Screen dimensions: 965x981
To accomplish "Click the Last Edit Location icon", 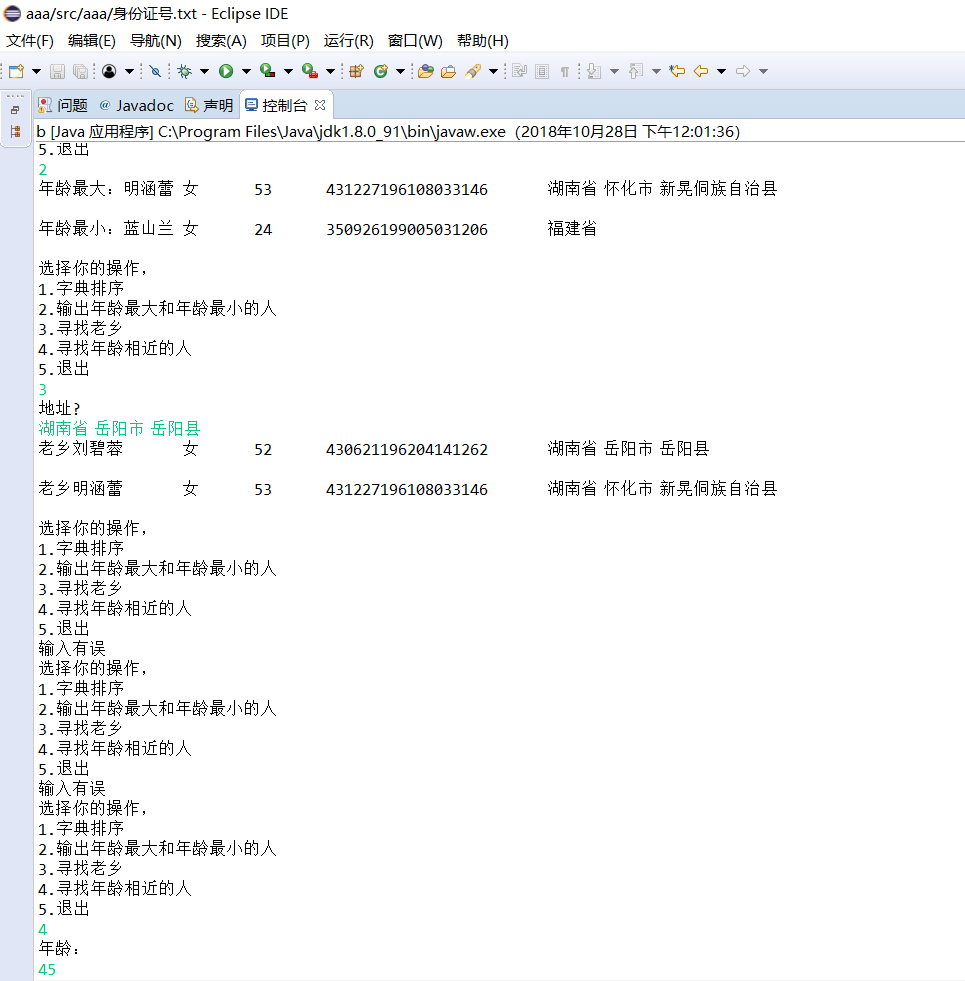I will coord(677,71).
